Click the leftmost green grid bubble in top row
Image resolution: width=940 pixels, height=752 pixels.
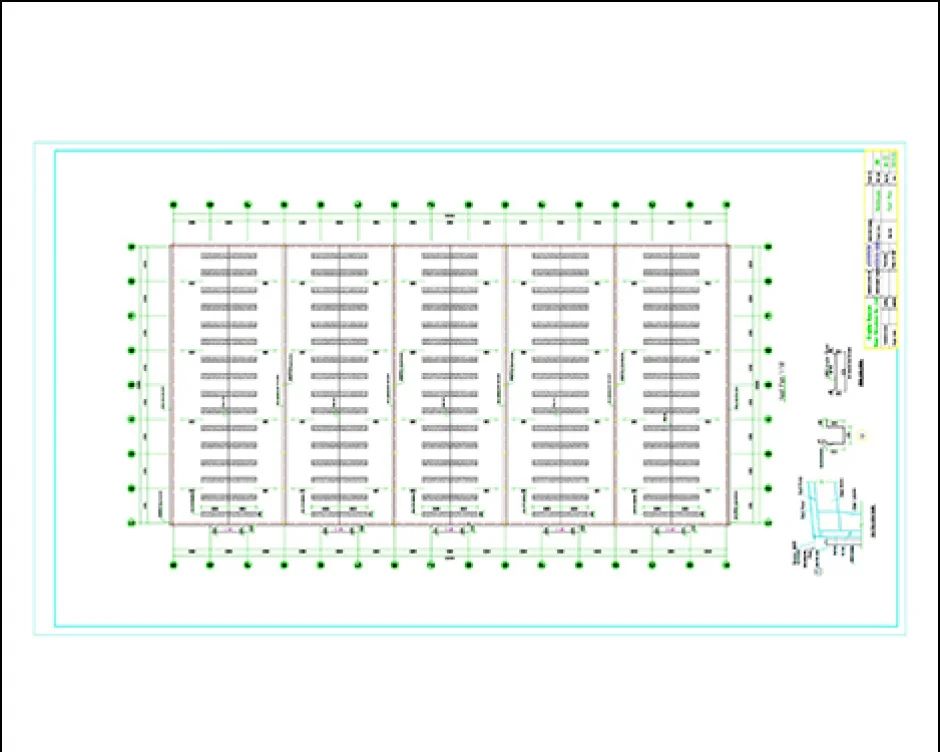(x=174, y=205)
